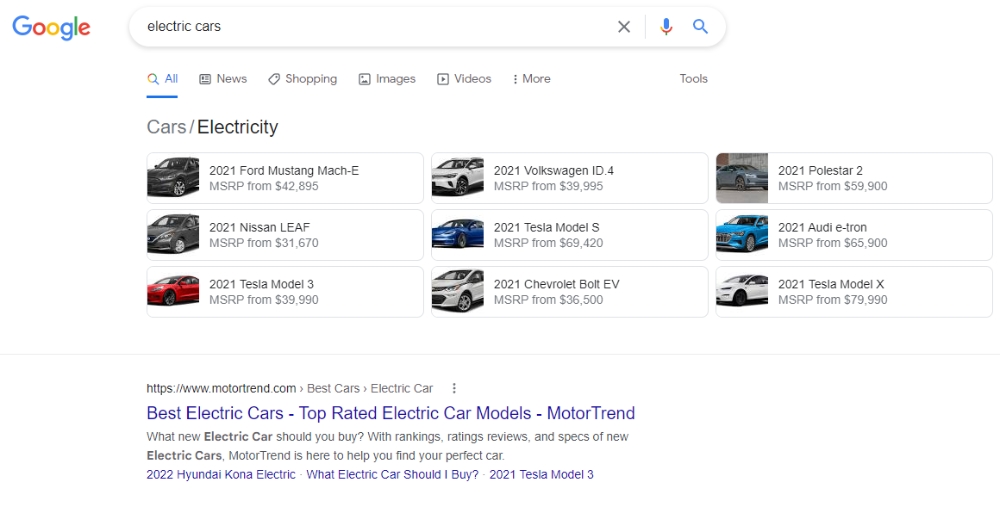Click the 2021 Audi e-tron car image
The width and height of the screenshot is (1000, 507).
[x=742, y=235]
